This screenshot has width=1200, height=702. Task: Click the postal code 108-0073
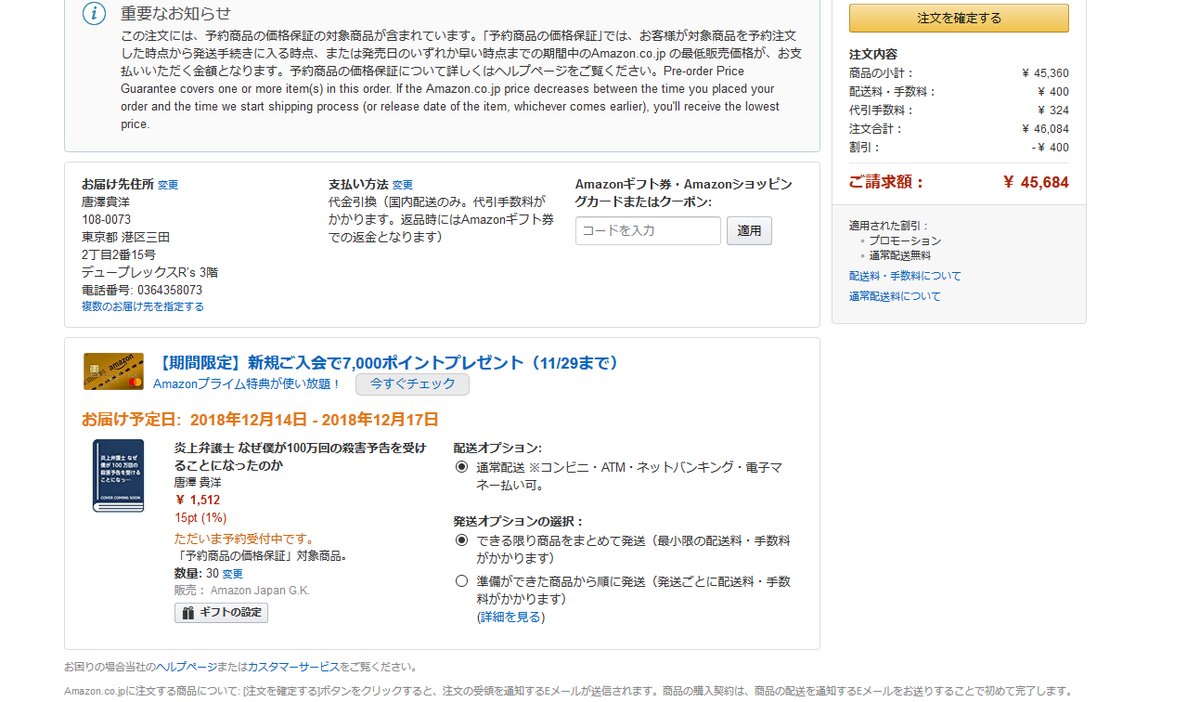click(x=106, y=219)
